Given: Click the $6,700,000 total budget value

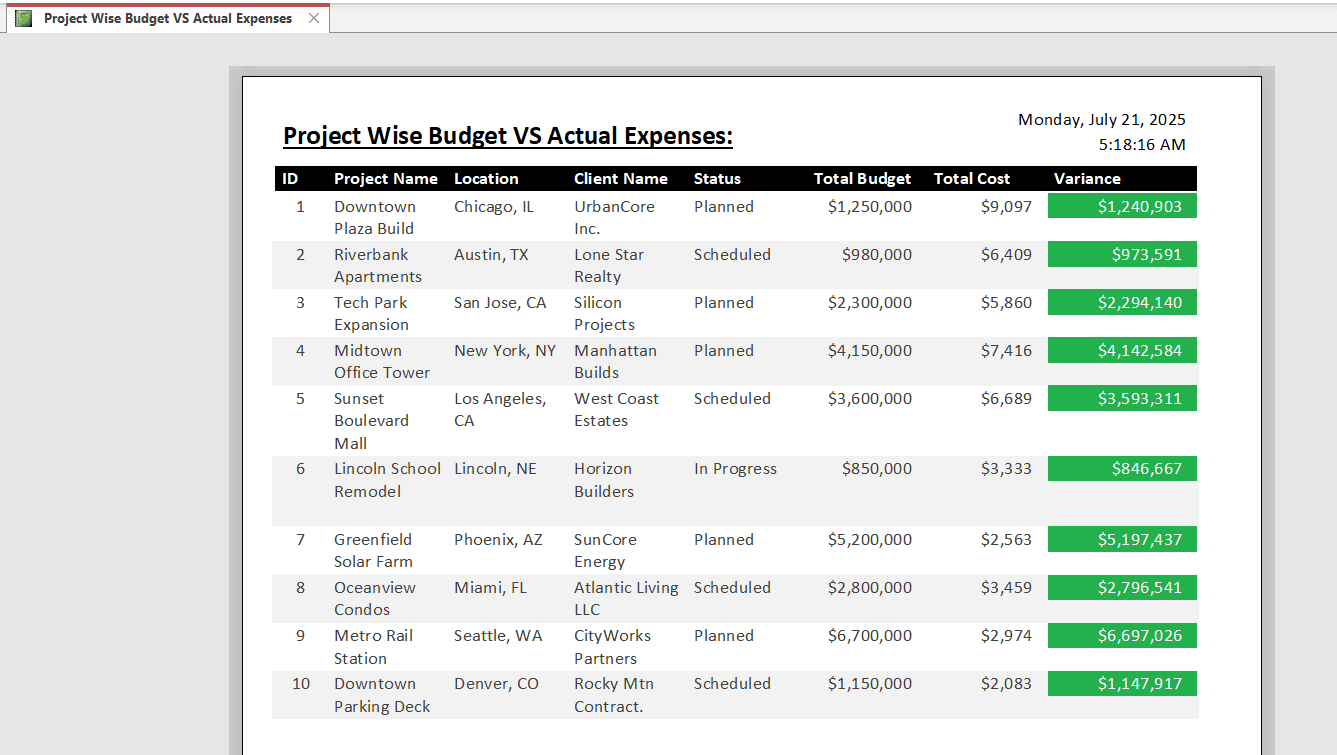Looking at the screenshot, I should [x=870, y=636].
